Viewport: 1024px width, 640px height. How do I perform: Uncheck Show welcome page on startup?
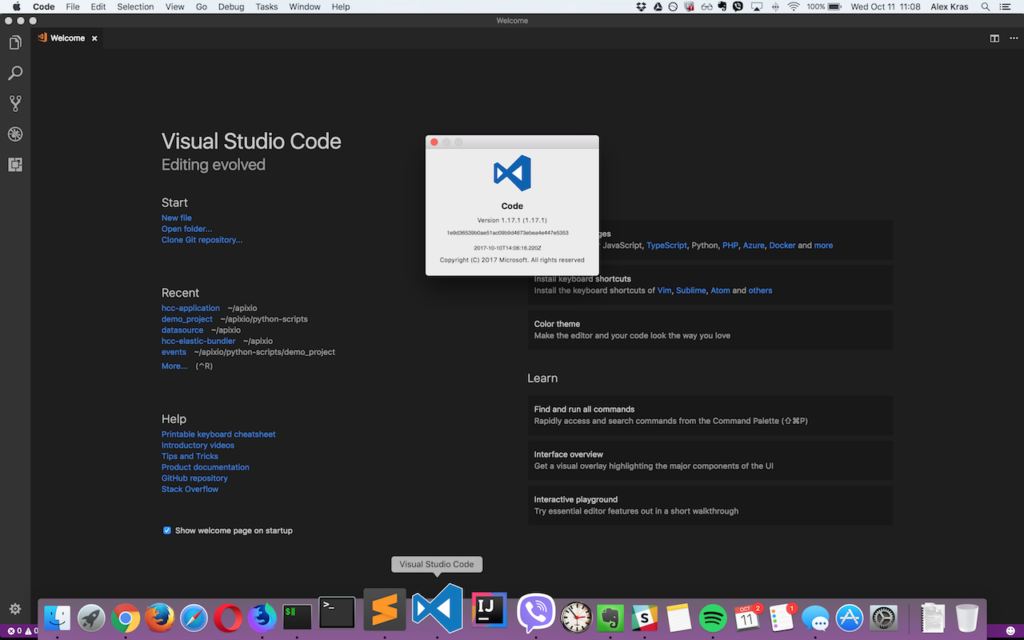pyautogui.click(x=167, y=530)
